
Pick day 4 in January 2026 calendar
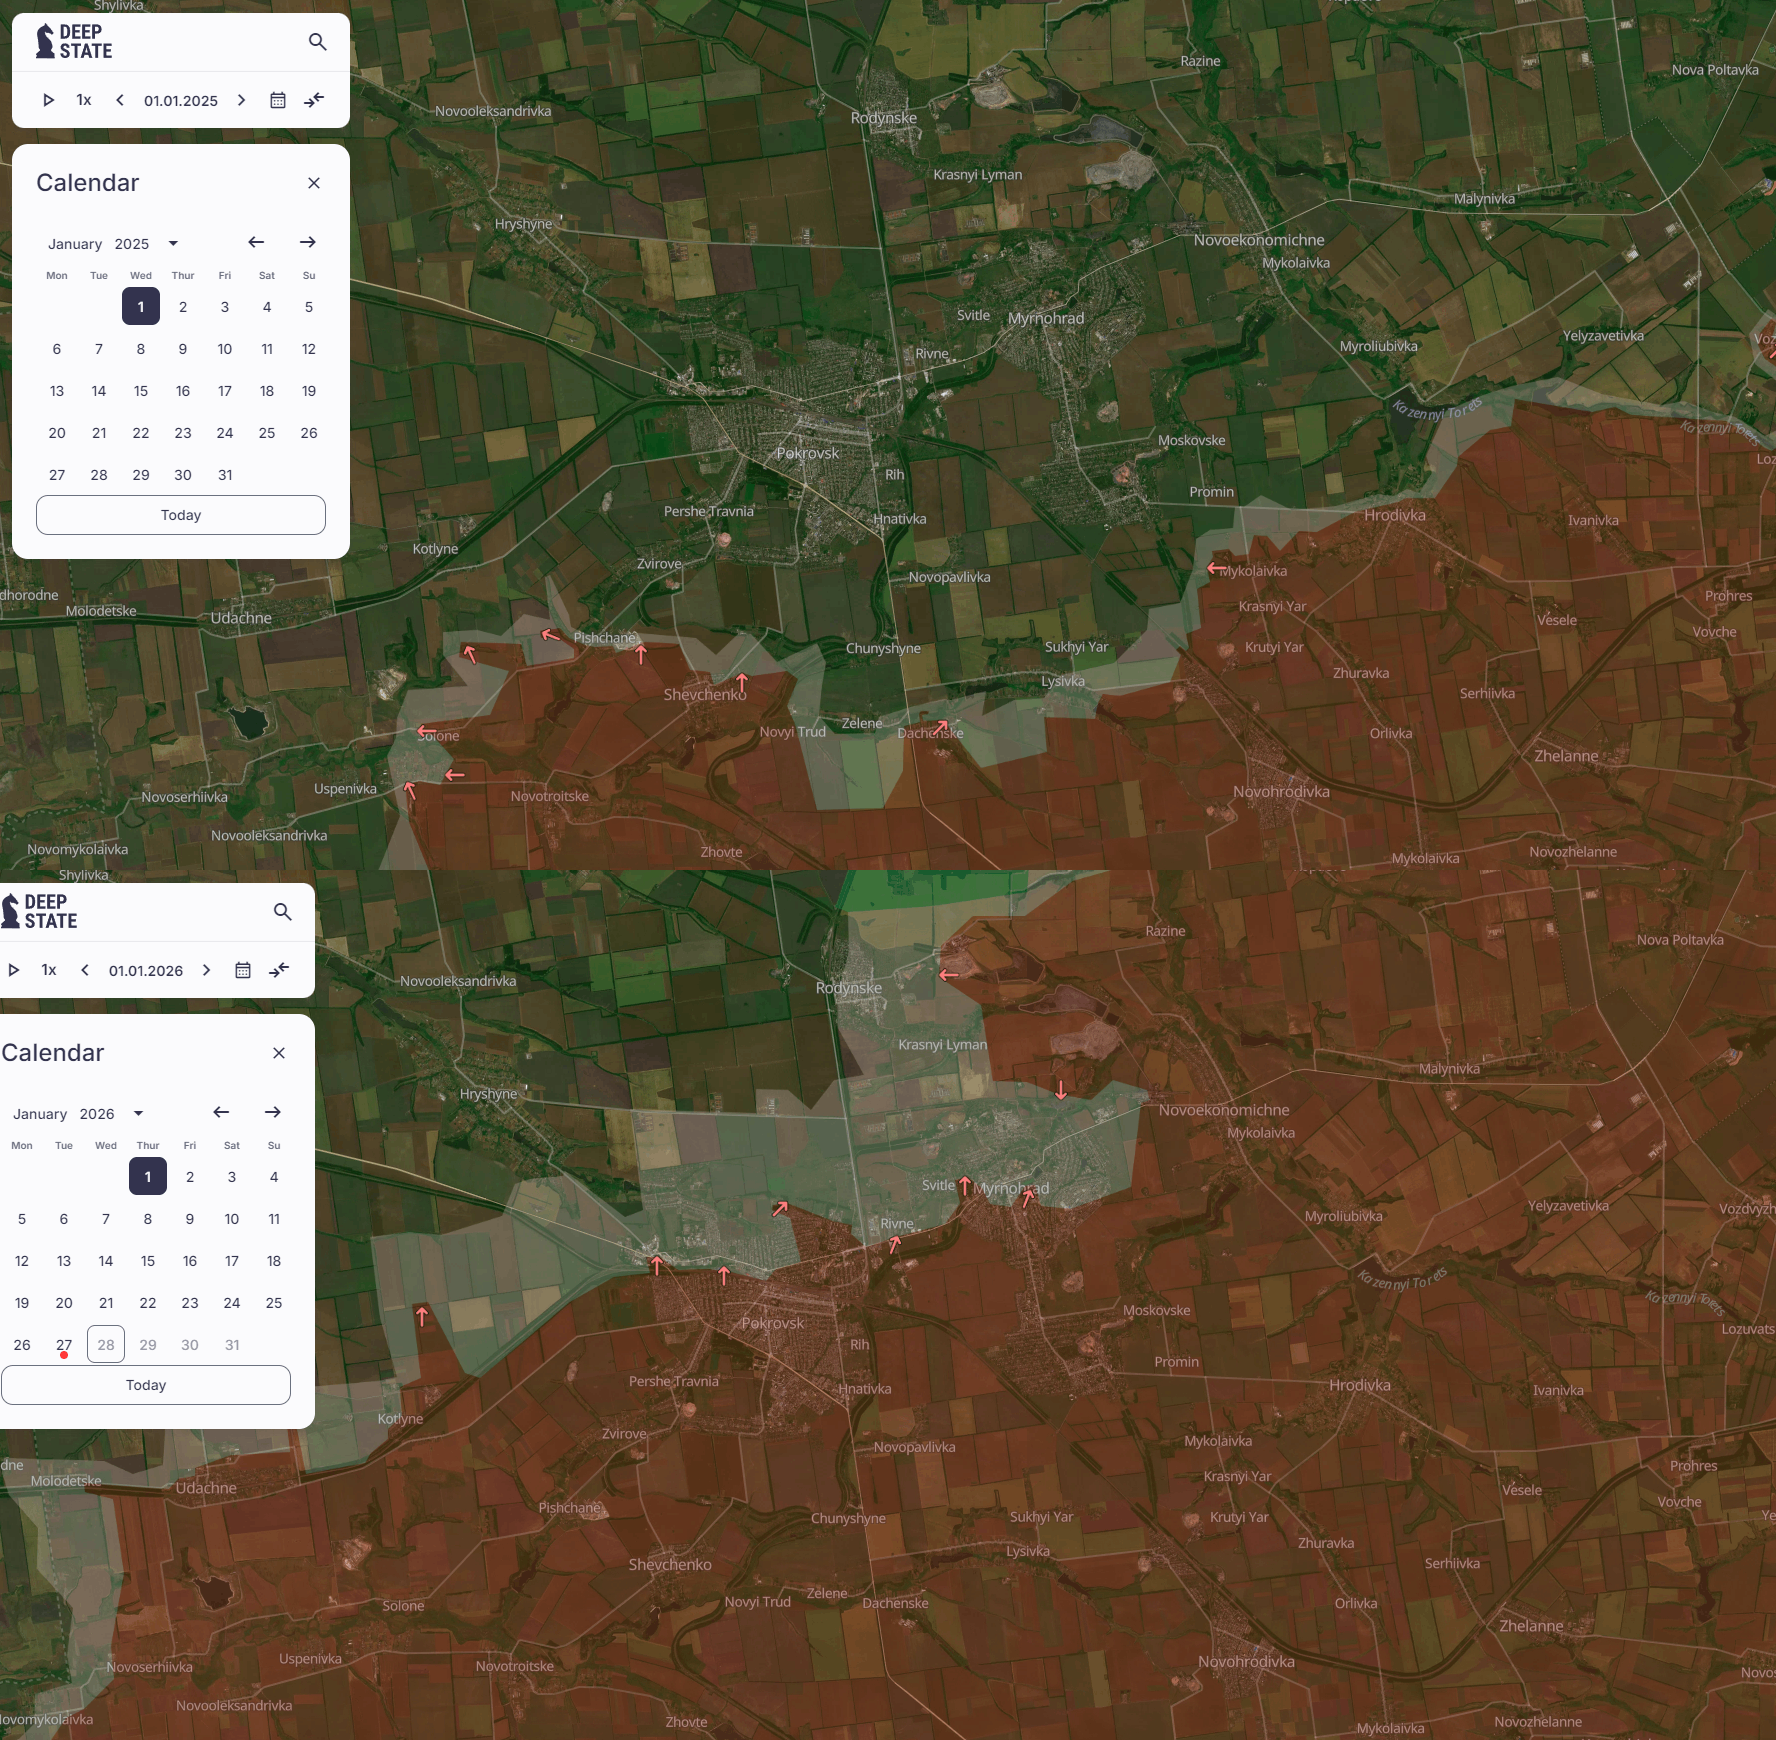[x=274, y=1177]
